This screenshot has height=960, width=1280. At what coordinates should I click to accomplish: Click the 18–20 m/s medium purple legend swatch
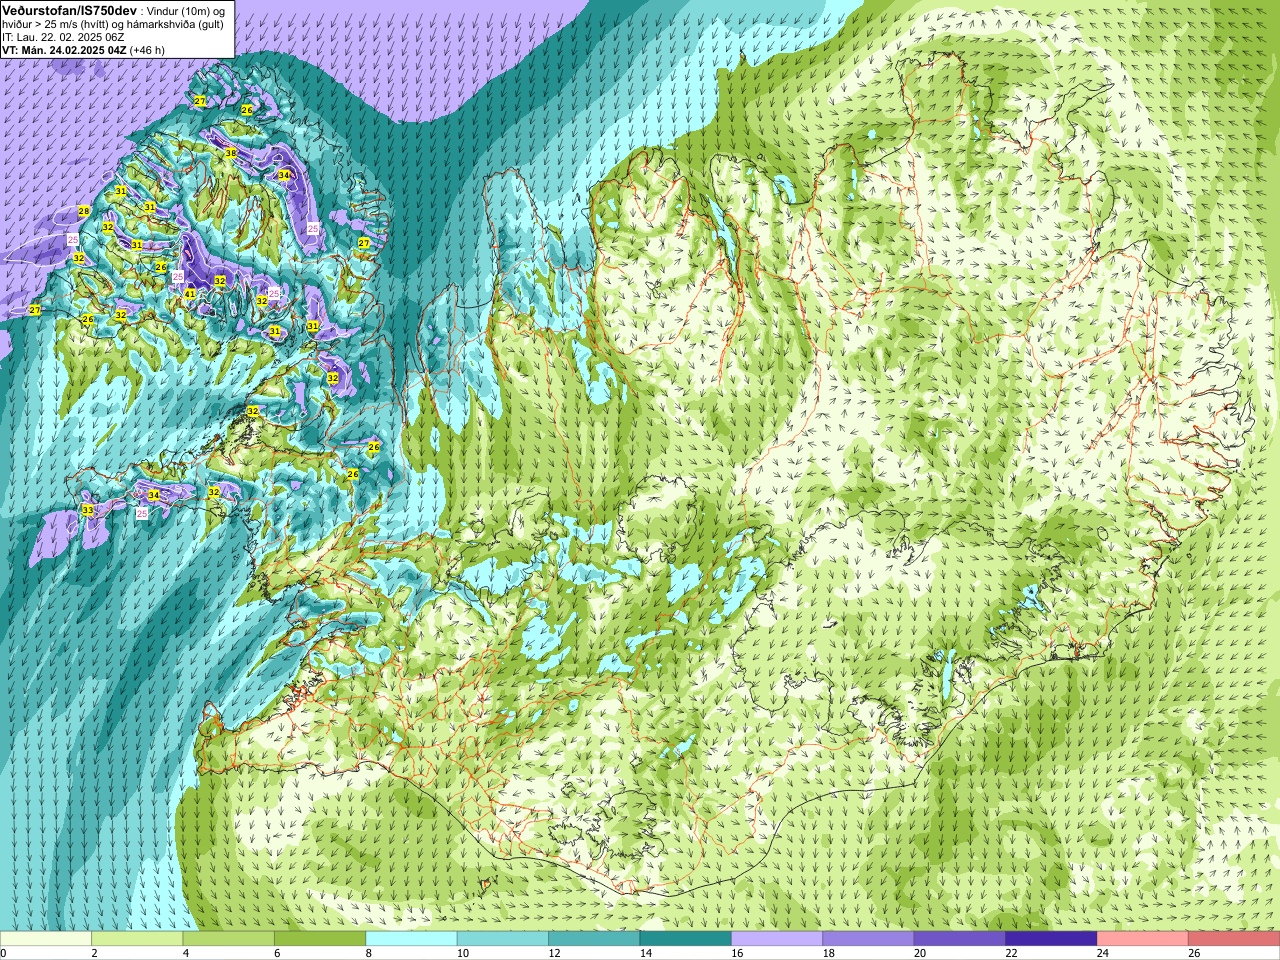[x=869, y=939]
